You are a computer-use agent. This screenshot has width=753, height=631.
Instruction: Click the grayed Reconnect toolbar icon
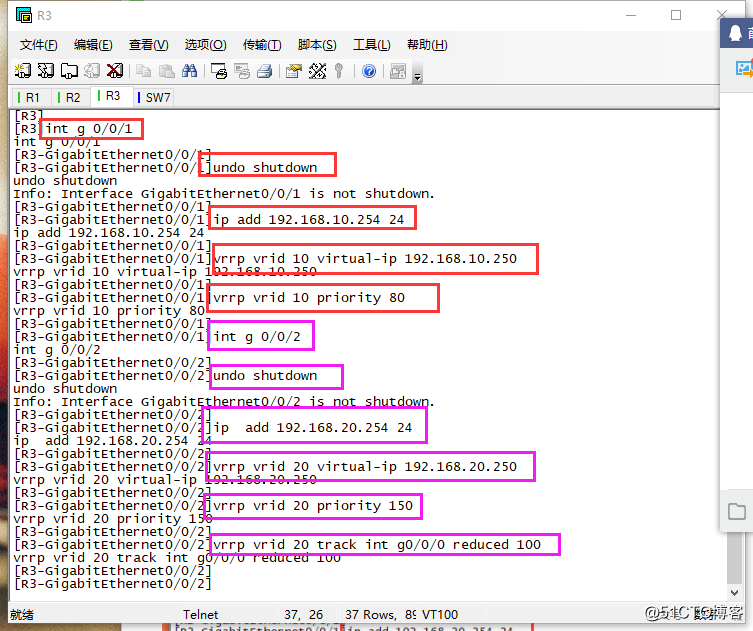click(x=92, y=71)
